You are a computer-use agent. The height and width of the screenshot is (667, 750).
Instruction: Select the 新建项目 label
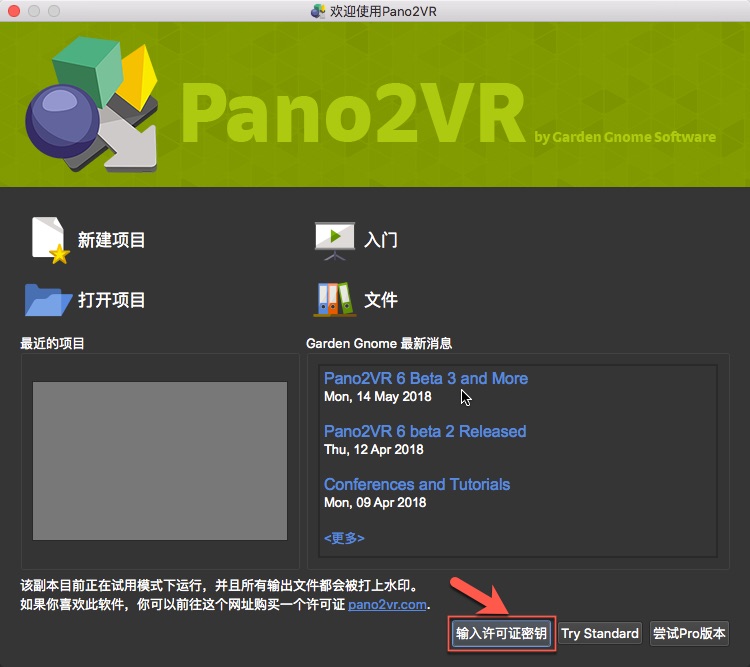[x=112, y=241]
